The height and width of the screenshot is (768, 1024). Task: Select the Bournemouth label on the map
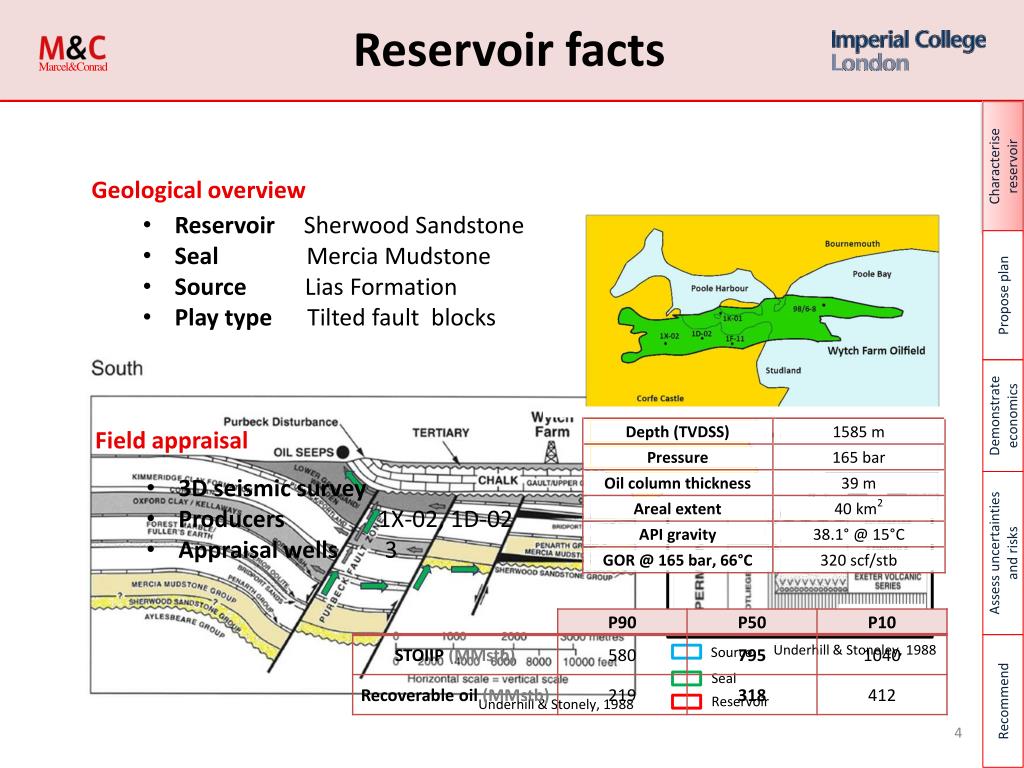(x=852, y=244)
